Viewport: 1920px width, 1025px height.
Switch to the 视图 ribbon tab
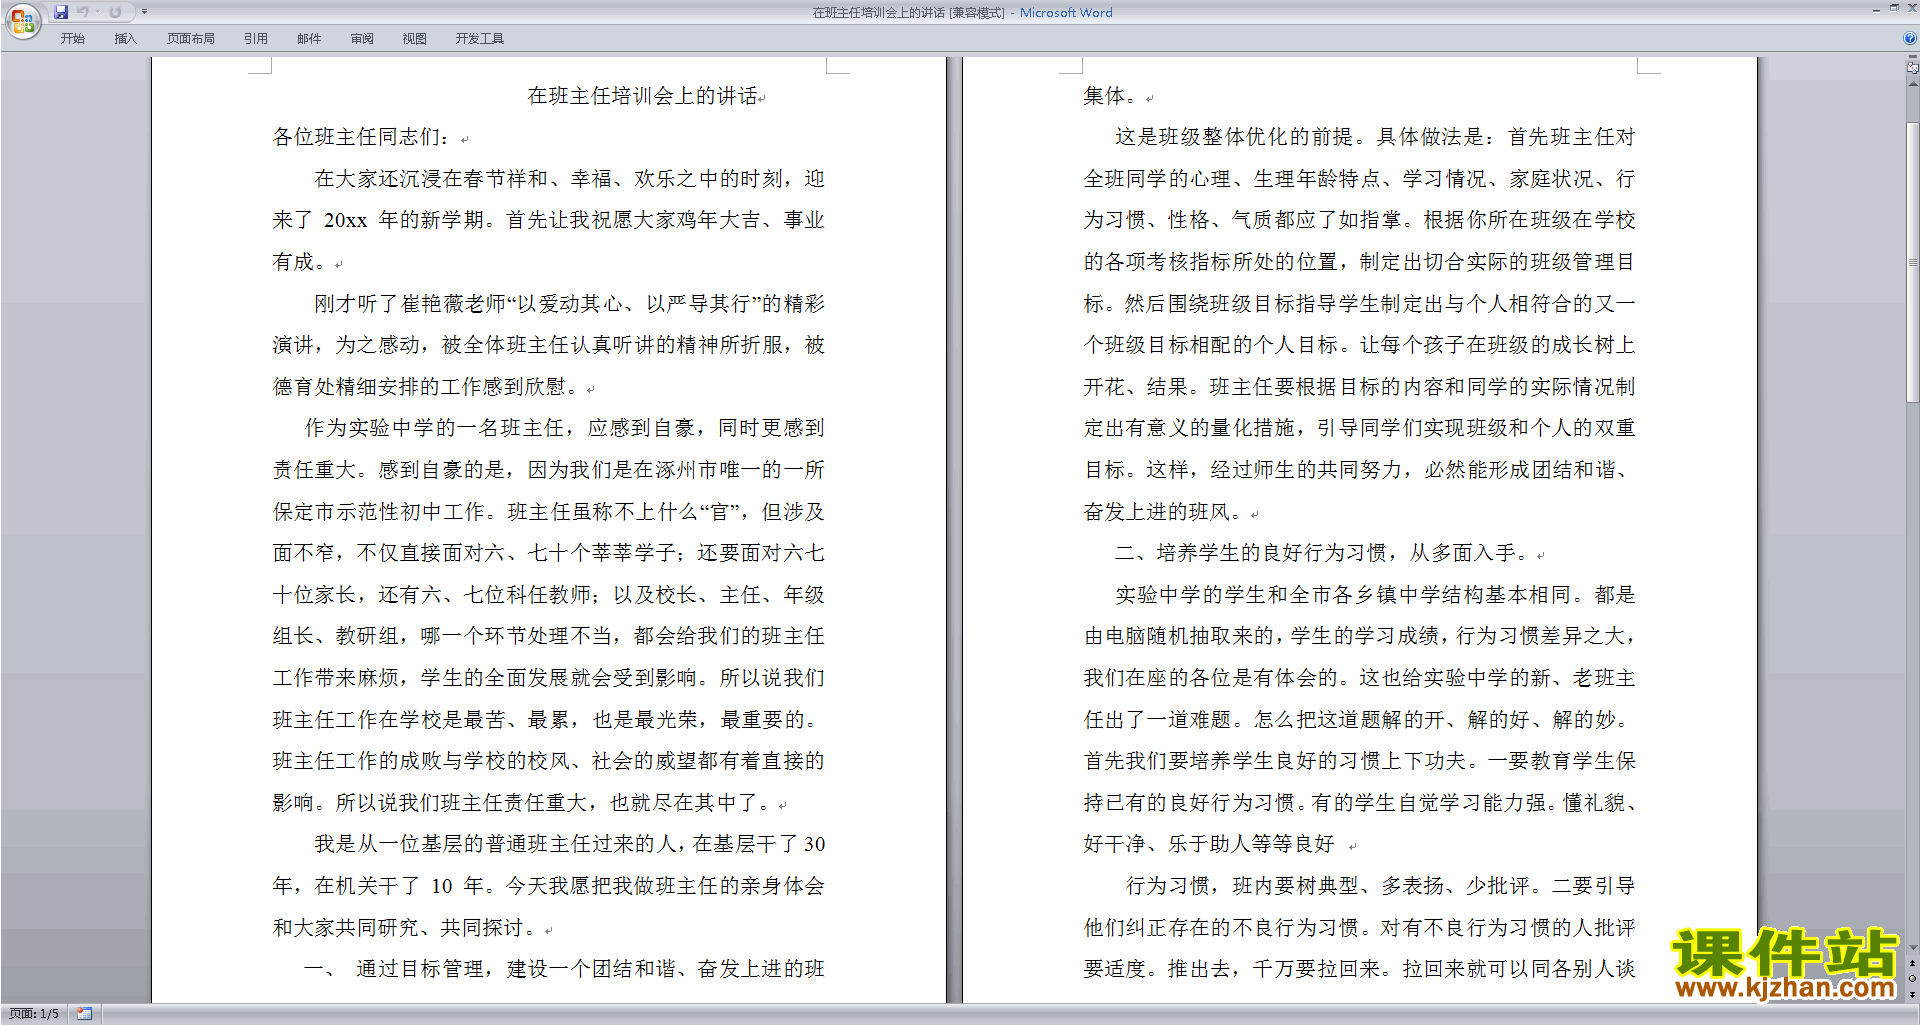pyautogui.click(x=415, y=38)
